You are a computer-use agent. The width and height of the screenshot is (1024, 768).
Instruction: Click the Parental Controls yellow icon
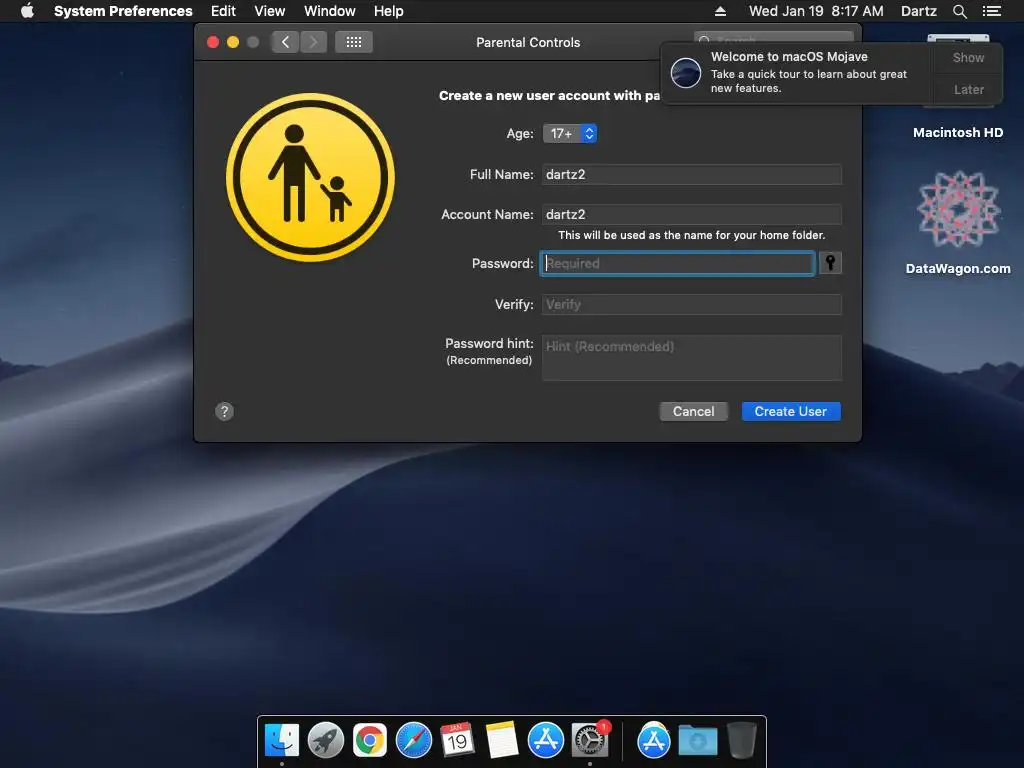[x=310, y=177]
